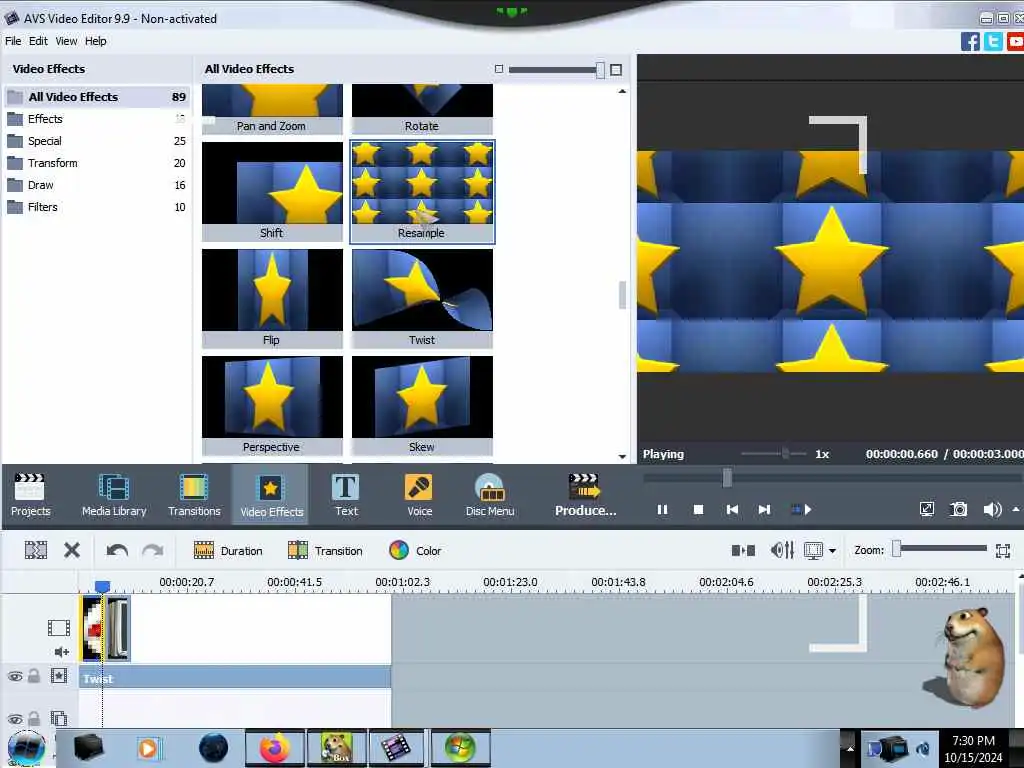
Task: Select the Draw category
Action: tap(97, 185)
